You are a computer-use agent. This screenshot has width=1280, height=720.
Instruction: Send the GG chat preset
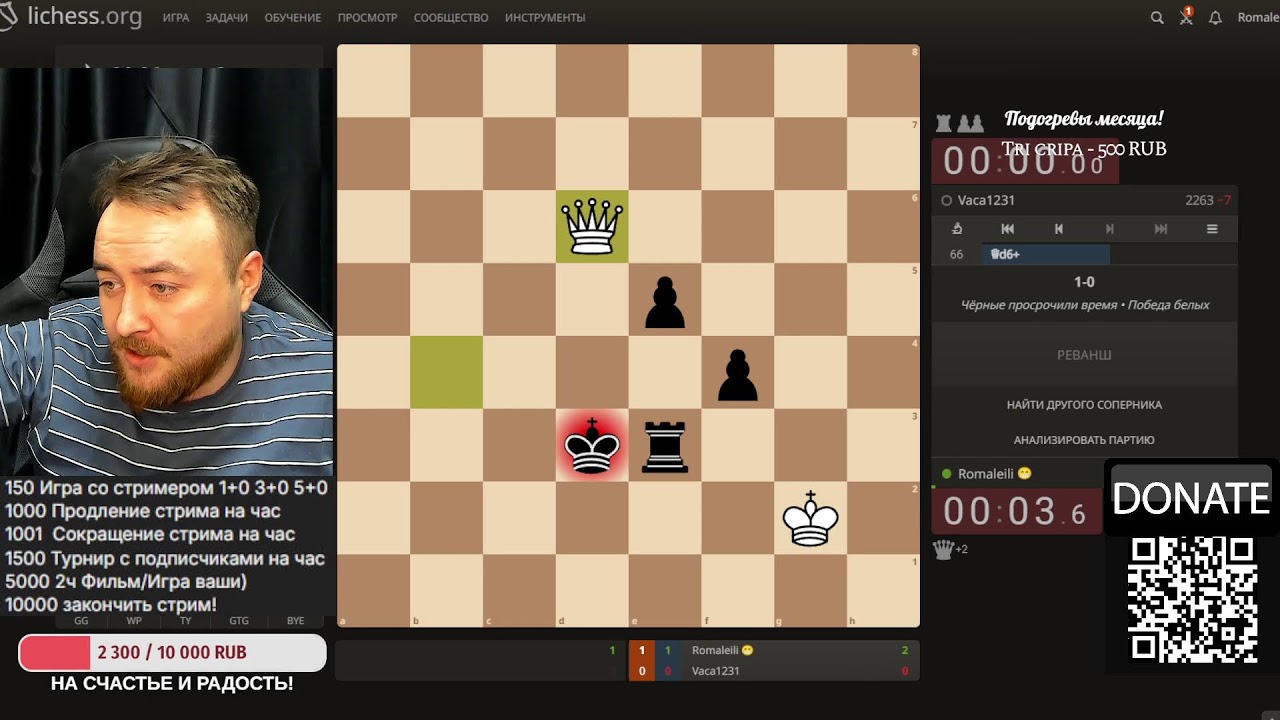click(x=81, y=621)
